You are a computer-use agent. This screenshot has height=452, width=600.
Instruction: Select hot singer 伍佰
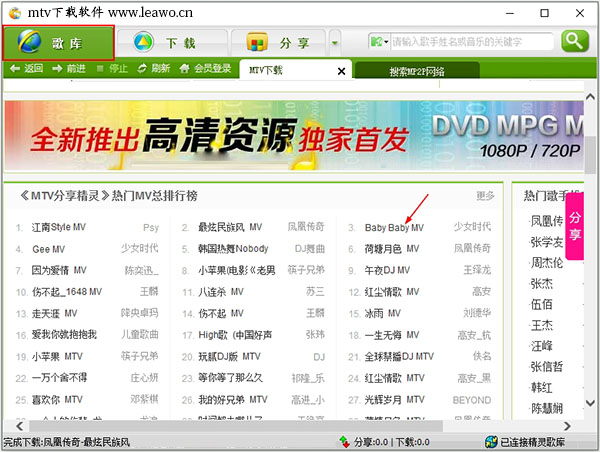pyautogui.click(x=541, y=304)
